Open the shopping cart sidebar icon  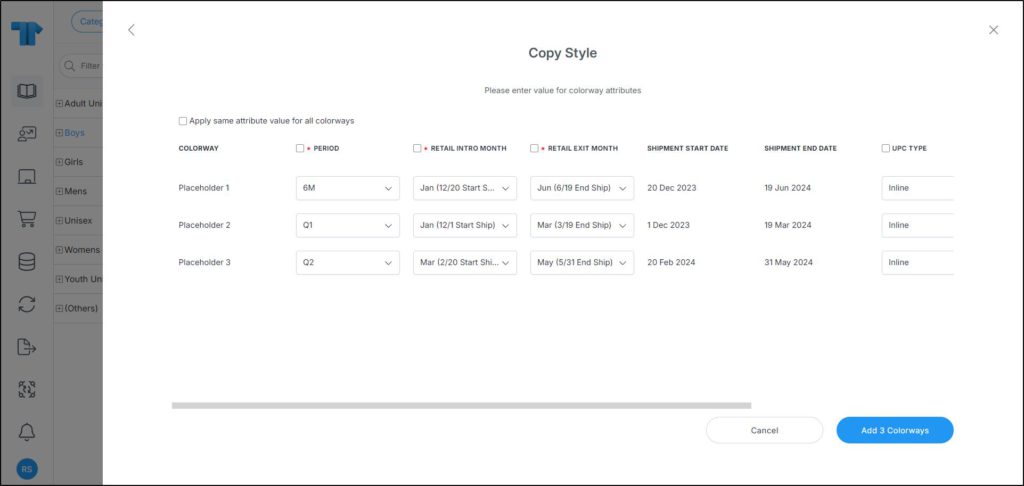[x=27, y=219]
